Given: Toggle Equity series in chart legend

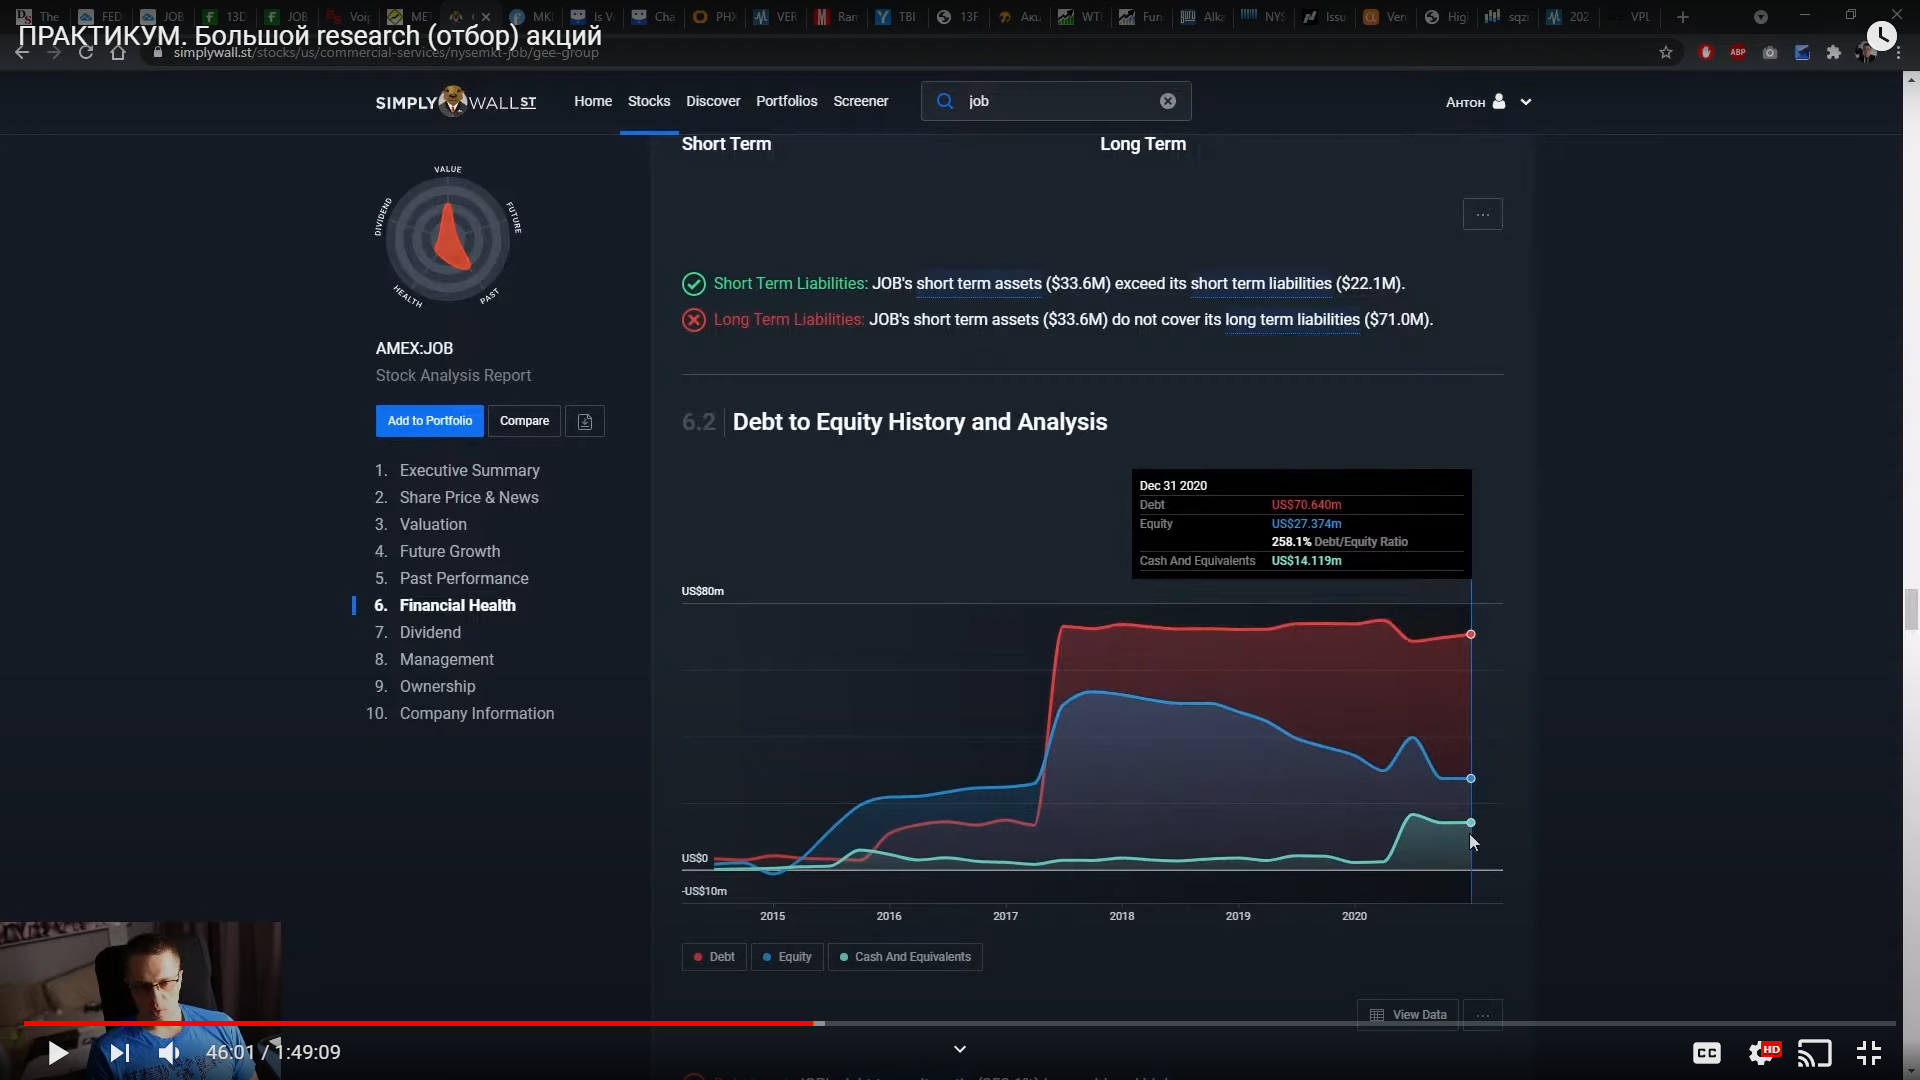Looking at the screenshot, I should click(787, 957).
